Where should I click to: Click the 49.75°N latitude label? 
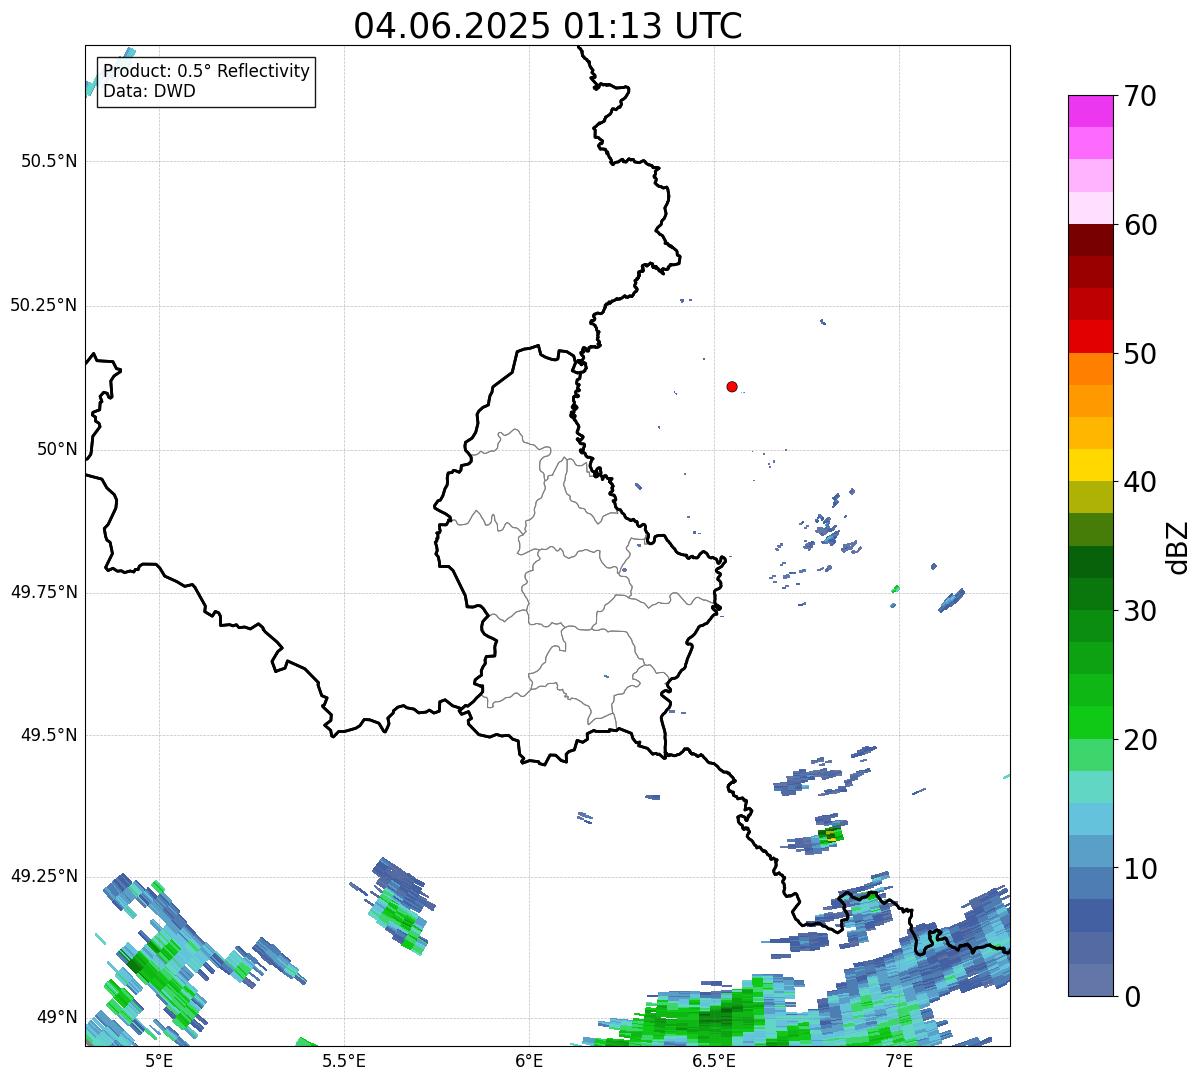tap(44, 592)
